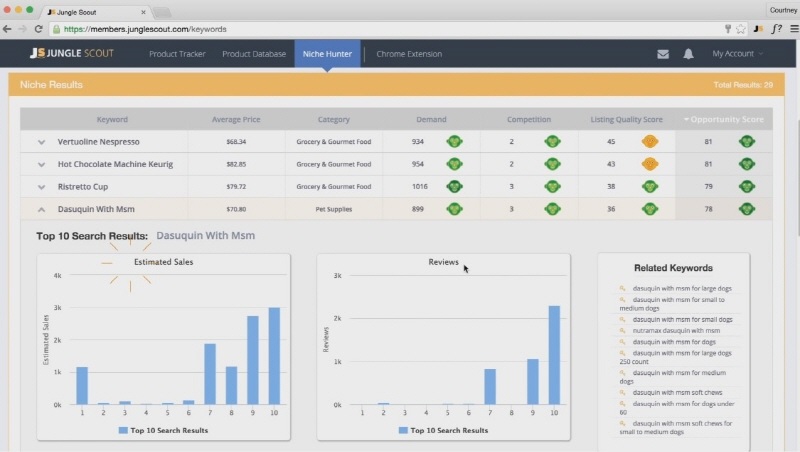Image resolution: width=800 pixels, height=452 pixels.
Task: Open related keyword dasuquin with msm soft chews
Action: click(677, 392)
